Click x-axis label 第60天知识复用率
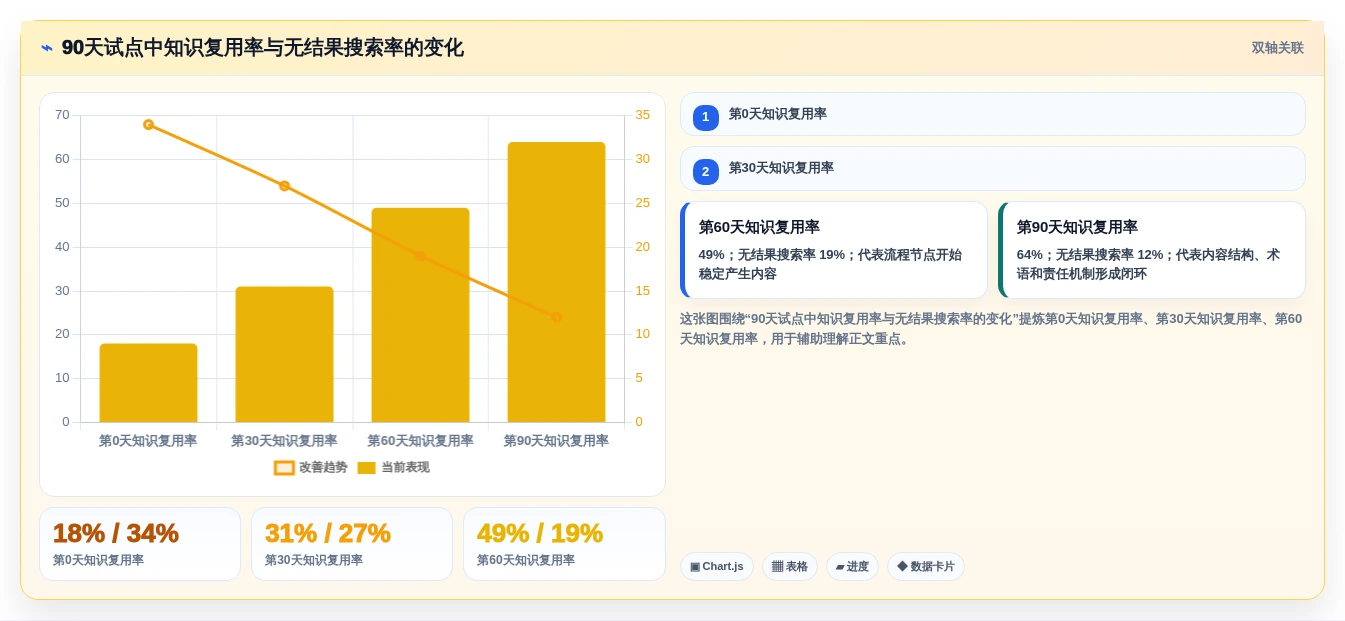 click(420, 441)
